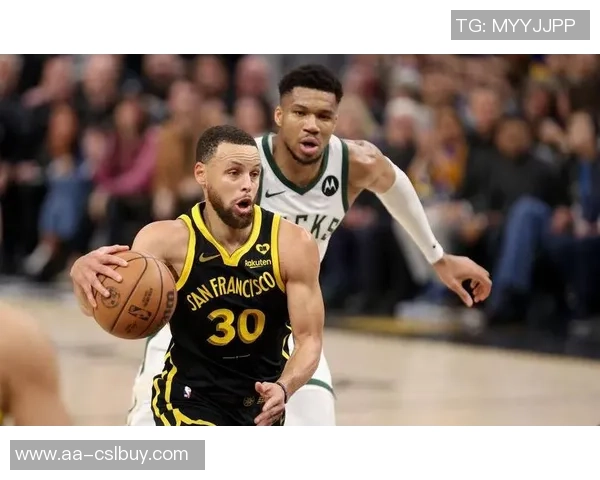Click the yellow number 30 on jersey
The image size is (600, 480).
[236, 326]
